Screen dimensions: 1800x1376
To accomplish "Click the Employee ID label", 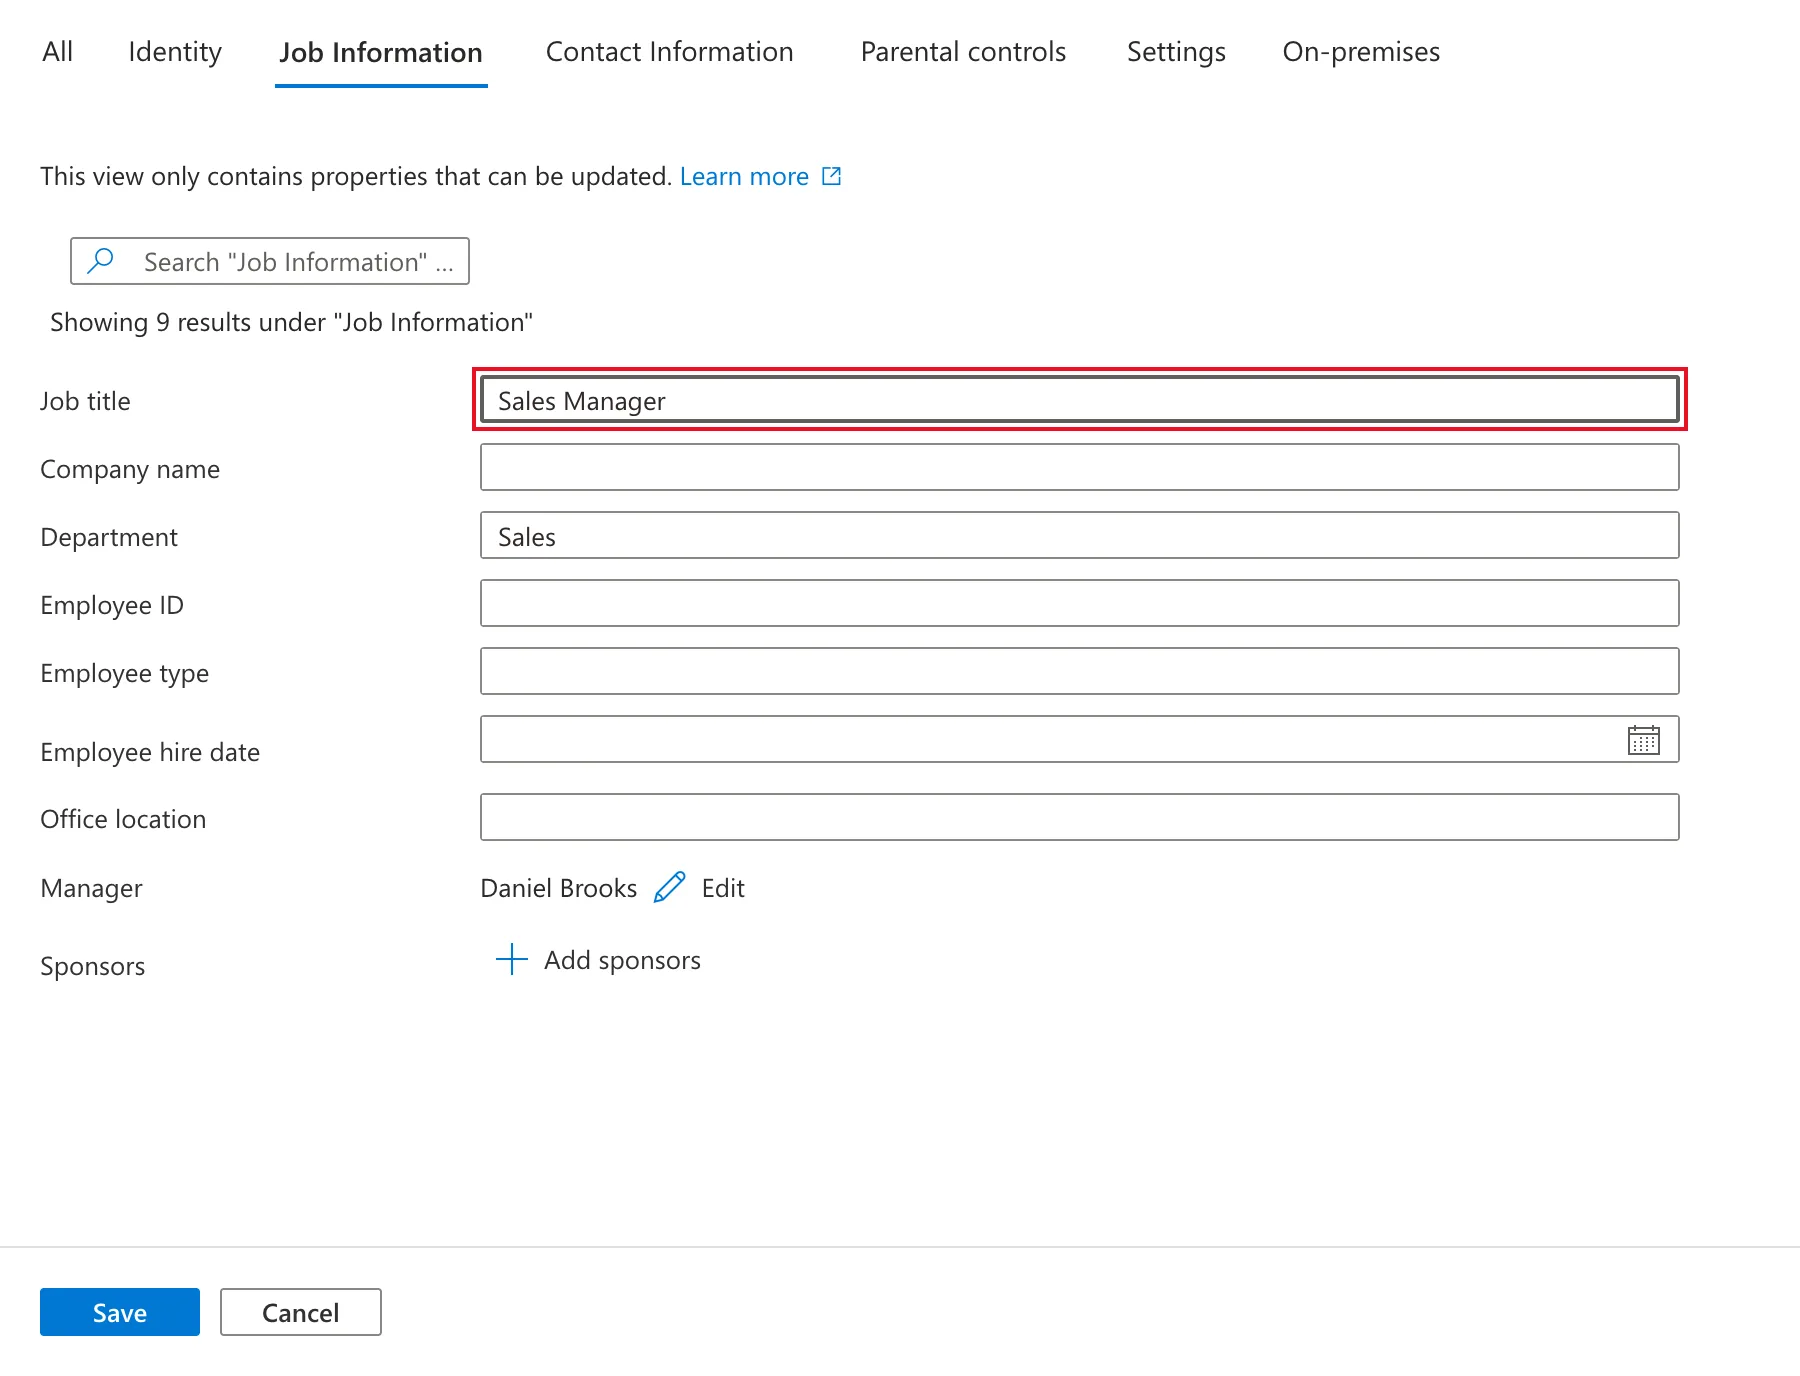I will [112, 605].
